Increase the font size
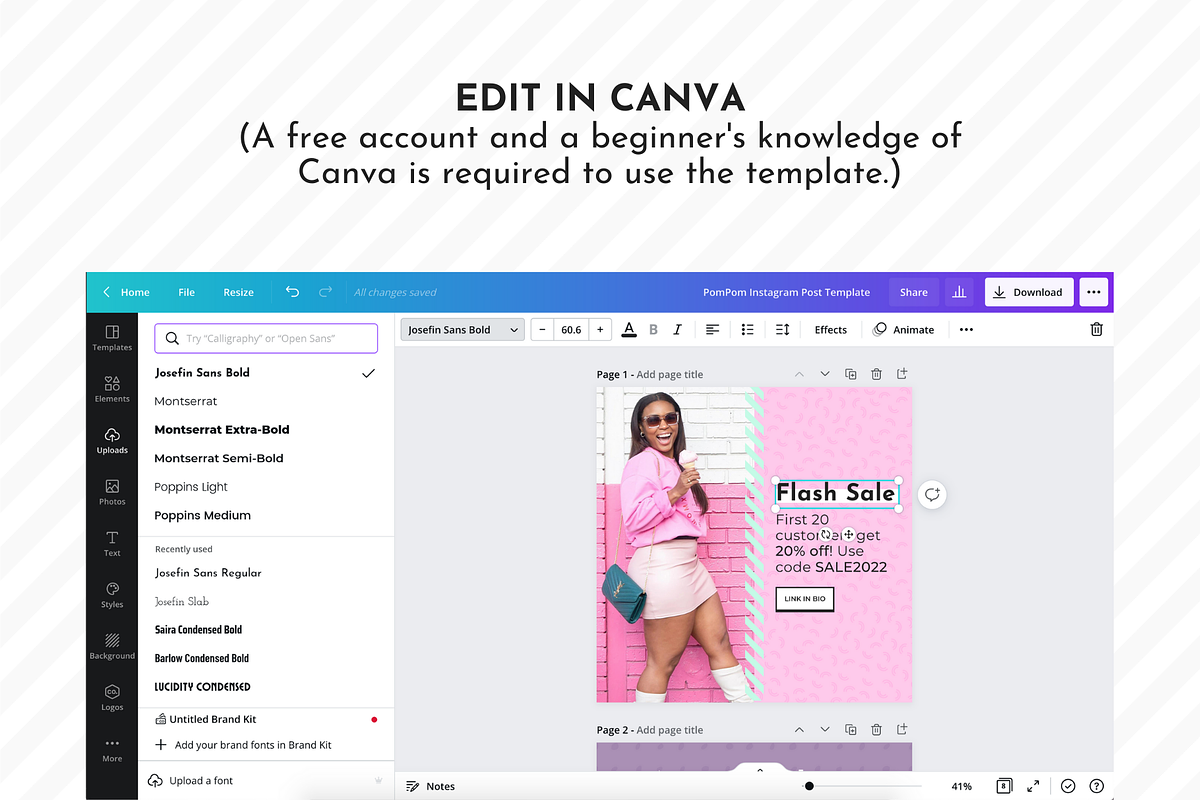The image size is (1200, 800). click(600, 330)
